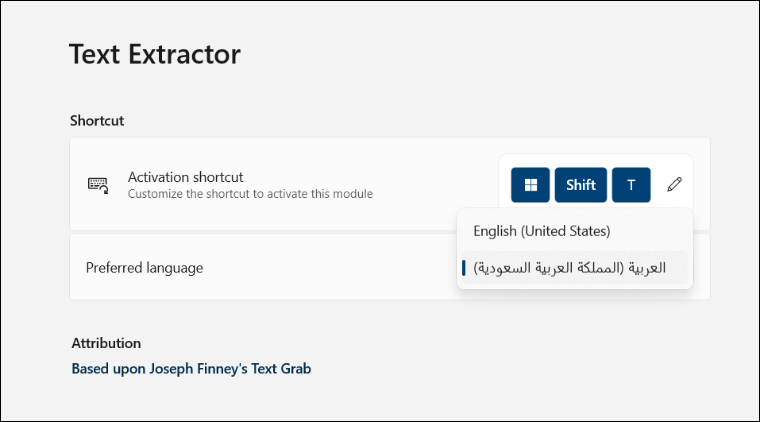760x422 pixels.
Task: Select the Shift key chip
Action: (x=581, y=185)
